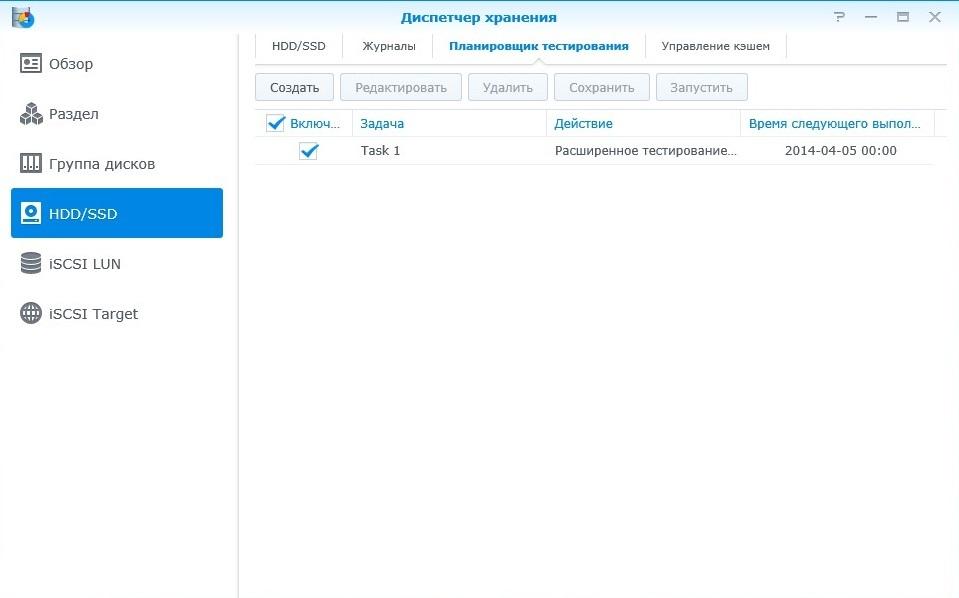Toggle the enable-all checkbox in column header
959x598 pixels.
click(x=276, y=123)
